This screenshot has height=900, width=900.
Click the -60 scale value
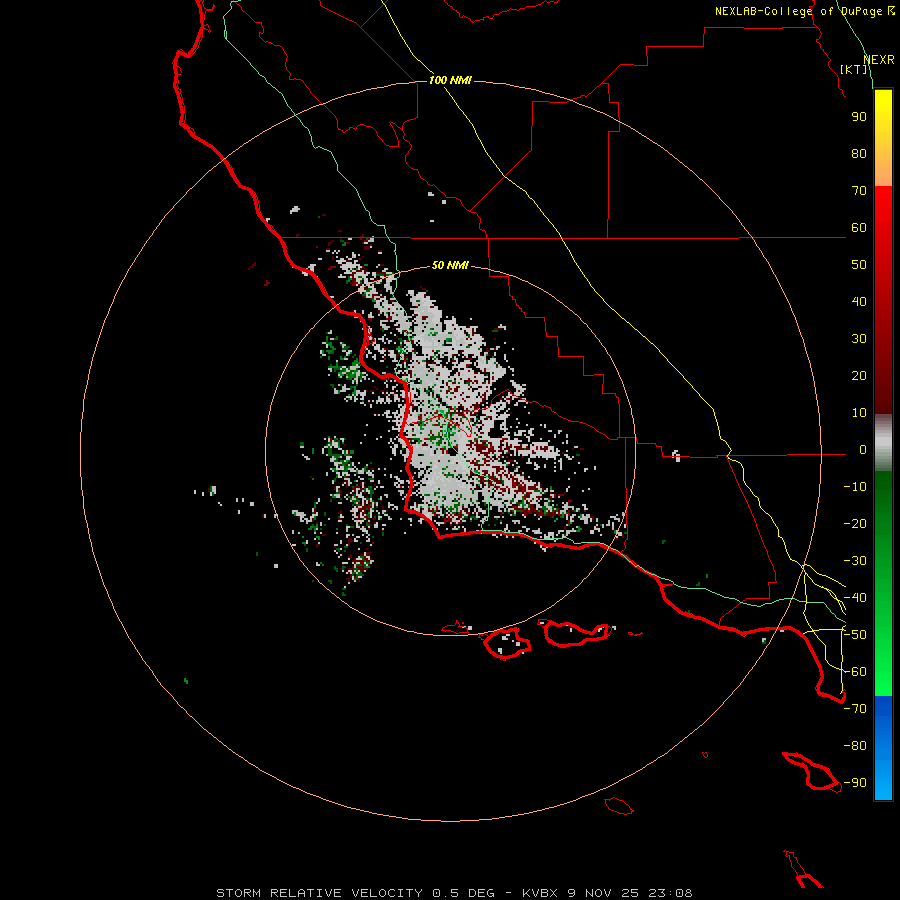click(x=855, y=672)
